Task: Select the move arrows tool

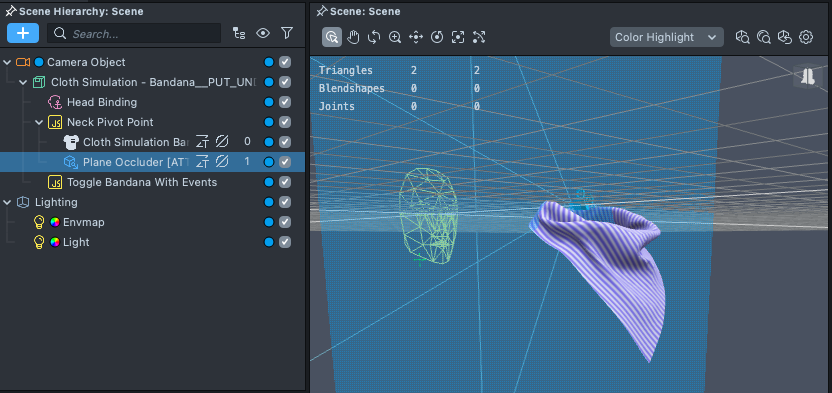Action: pos(415,37)
